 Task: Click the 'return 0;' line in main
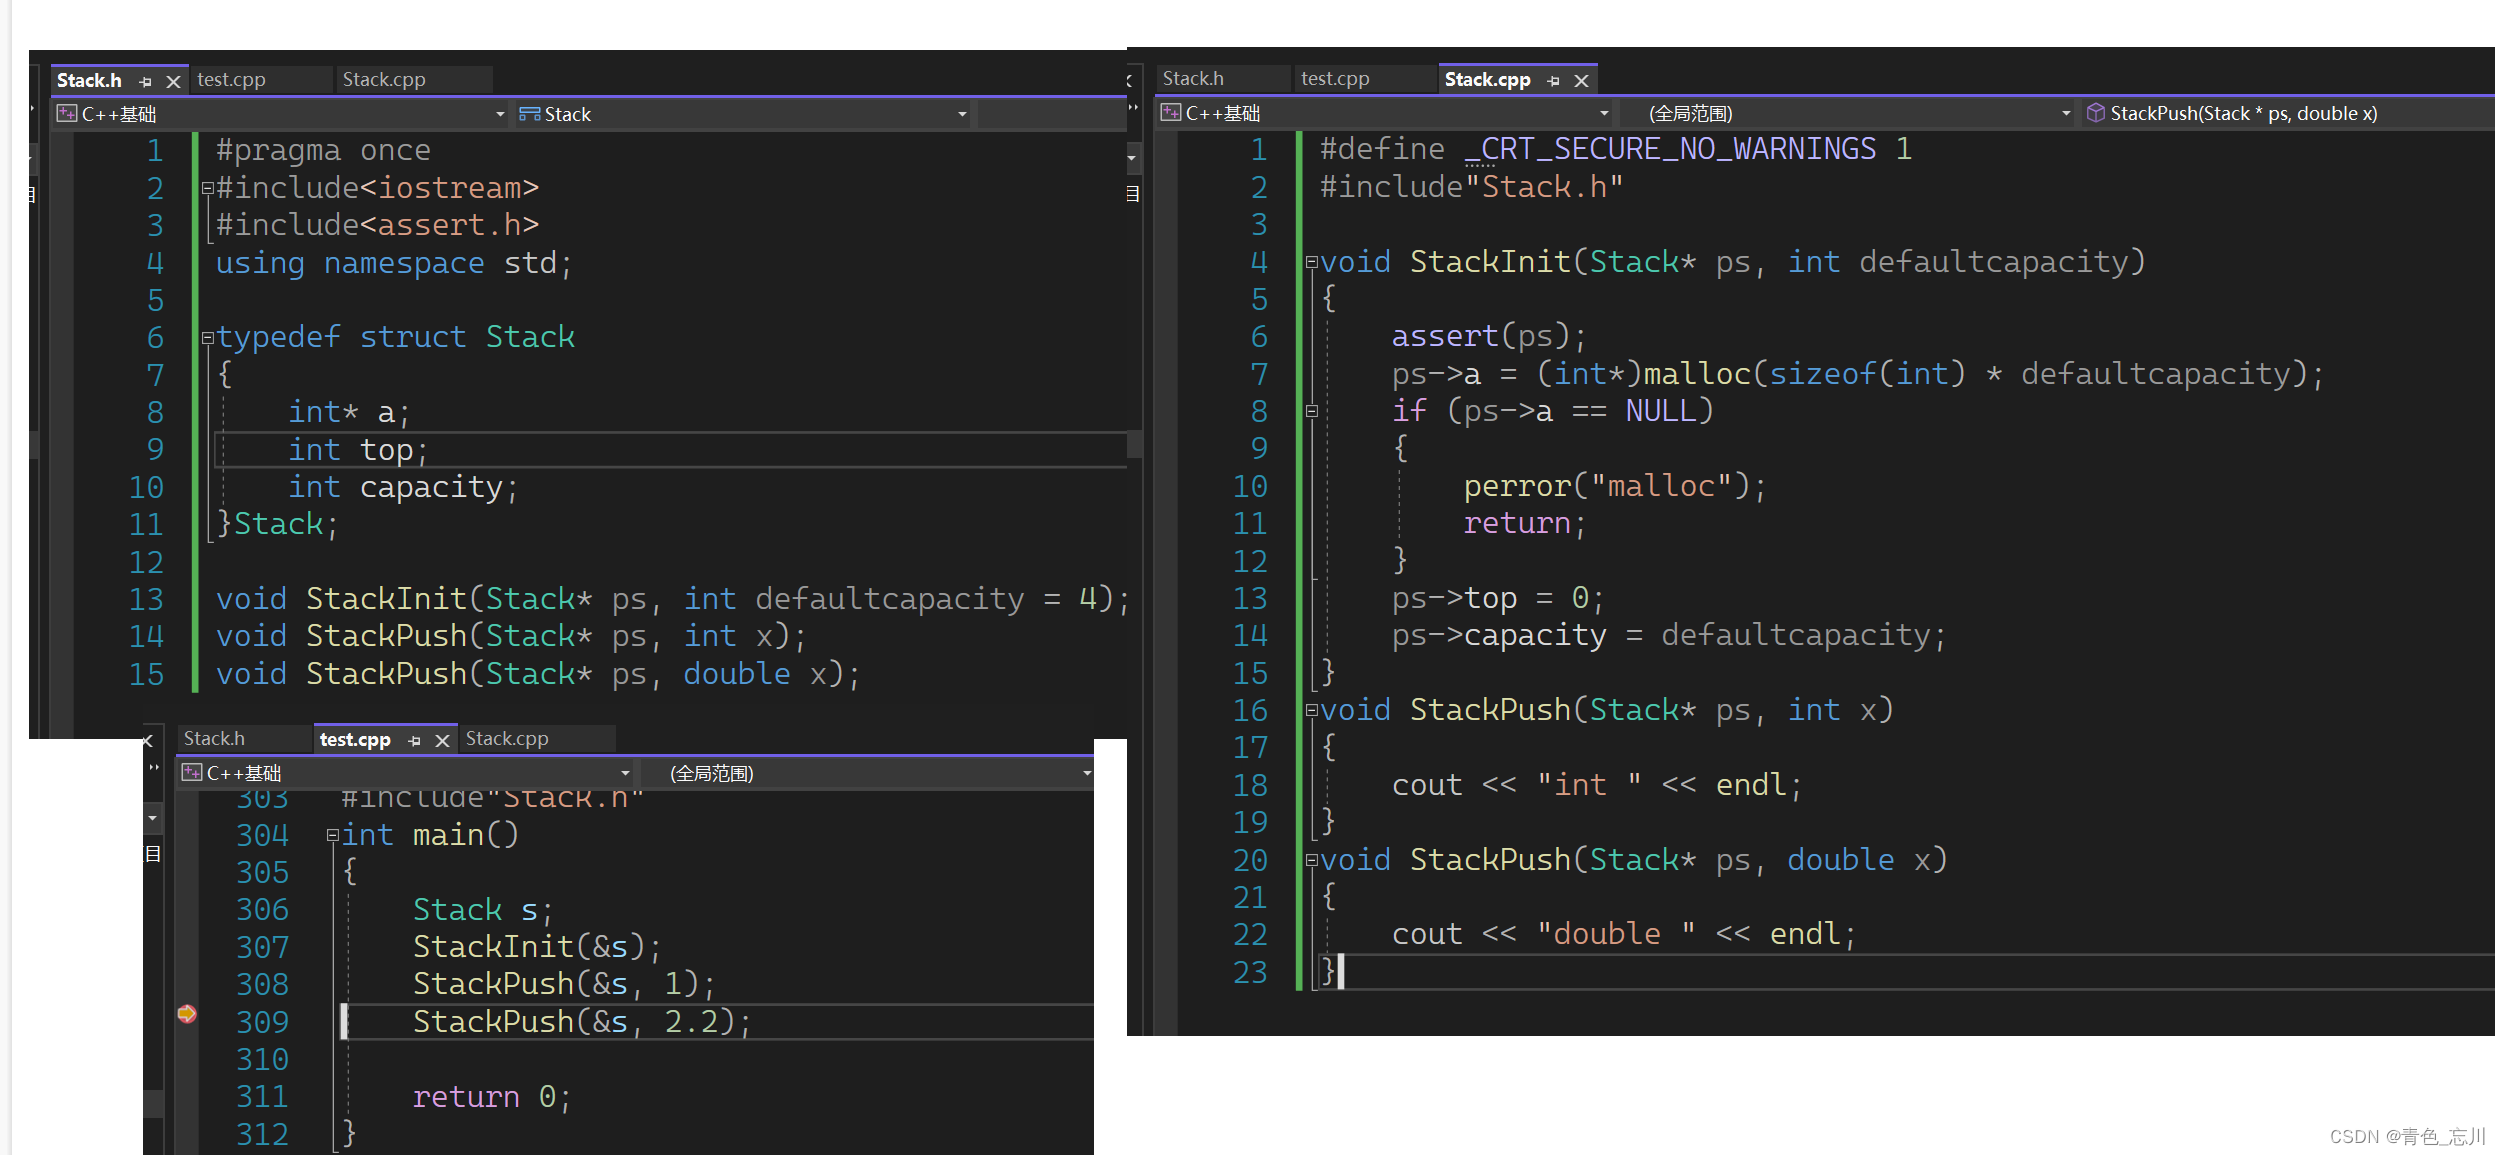tap(492, 1098)
